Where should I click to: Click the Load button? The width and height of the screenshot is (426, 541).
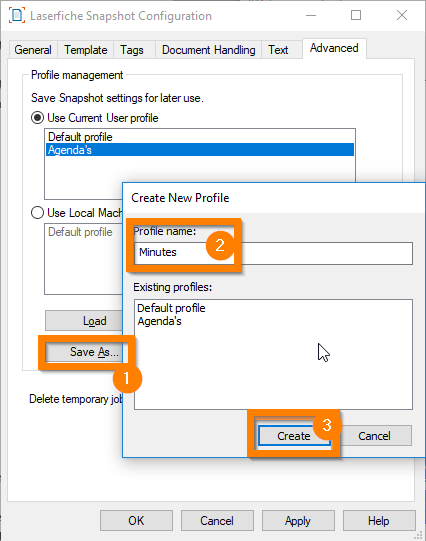point(84,321)
